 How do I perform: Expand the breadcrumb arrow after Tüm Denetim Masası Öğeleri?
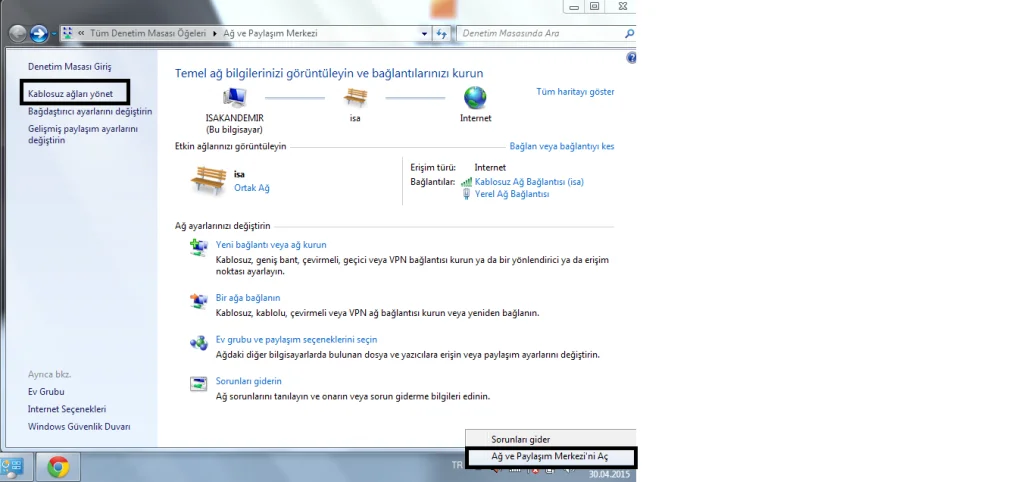pyautogui.click(x=215, y=33)
